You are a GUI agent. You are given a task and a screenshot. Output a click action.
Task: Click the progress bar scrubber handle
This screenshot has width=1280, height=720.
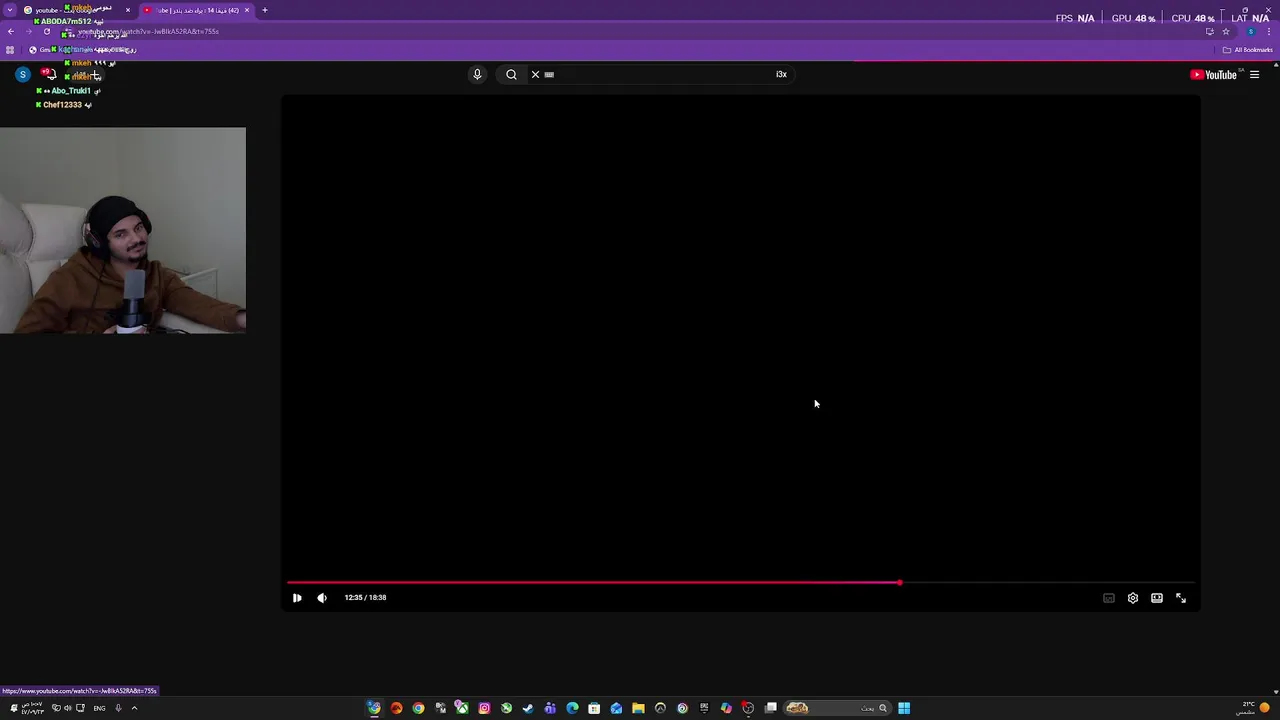[899, 582]
